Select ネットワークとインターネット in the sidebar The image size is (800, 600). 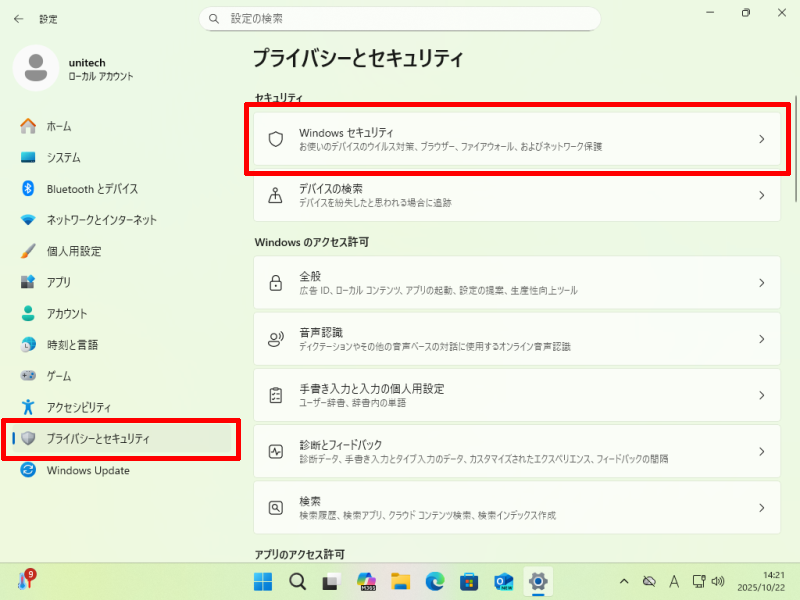(101, 220)
